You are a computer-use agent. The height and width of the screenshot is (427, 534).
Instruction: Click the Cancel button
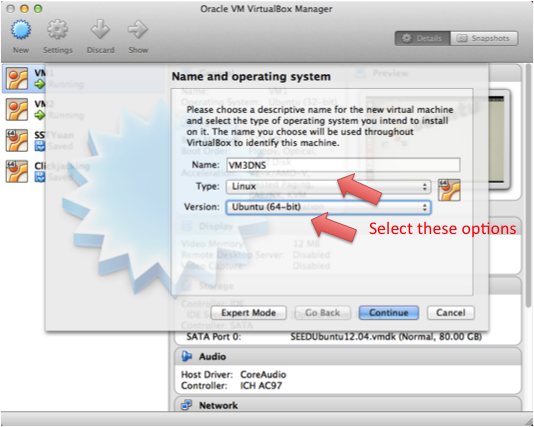(451, 313)
